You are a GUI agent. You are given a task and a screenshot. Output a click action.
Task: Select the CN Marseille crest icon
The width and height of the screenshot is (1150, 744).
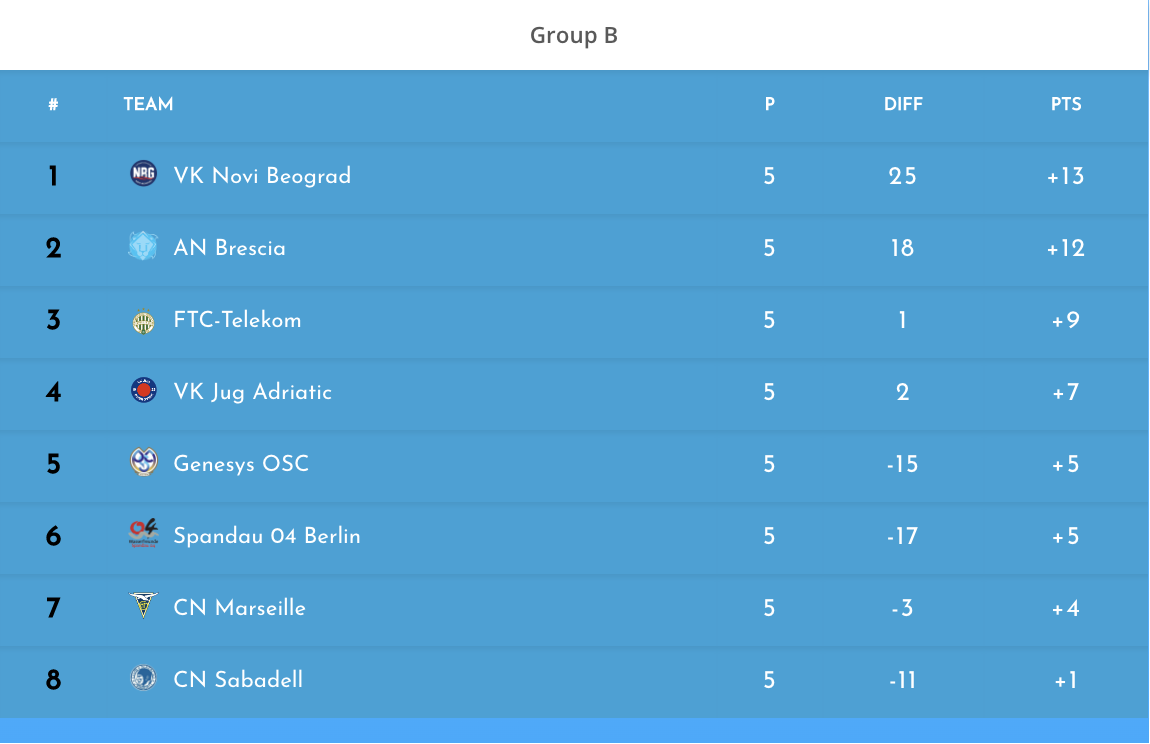tap(143, 605)
